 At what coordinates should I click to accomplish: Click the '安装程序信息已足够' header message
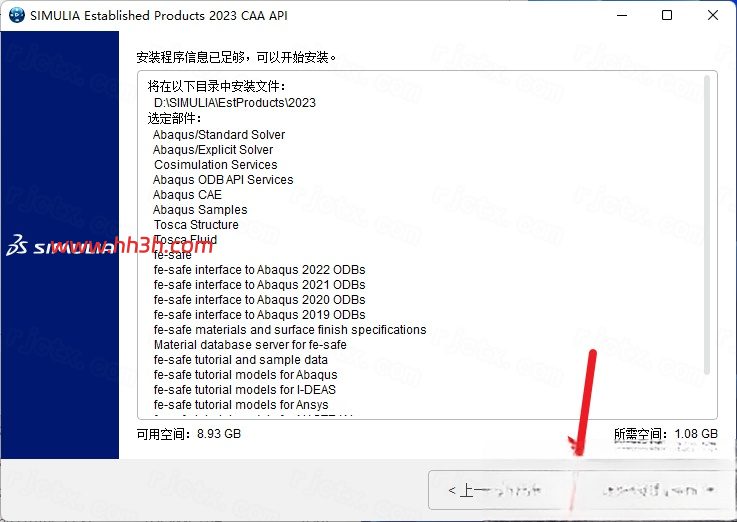coord(236,57)
